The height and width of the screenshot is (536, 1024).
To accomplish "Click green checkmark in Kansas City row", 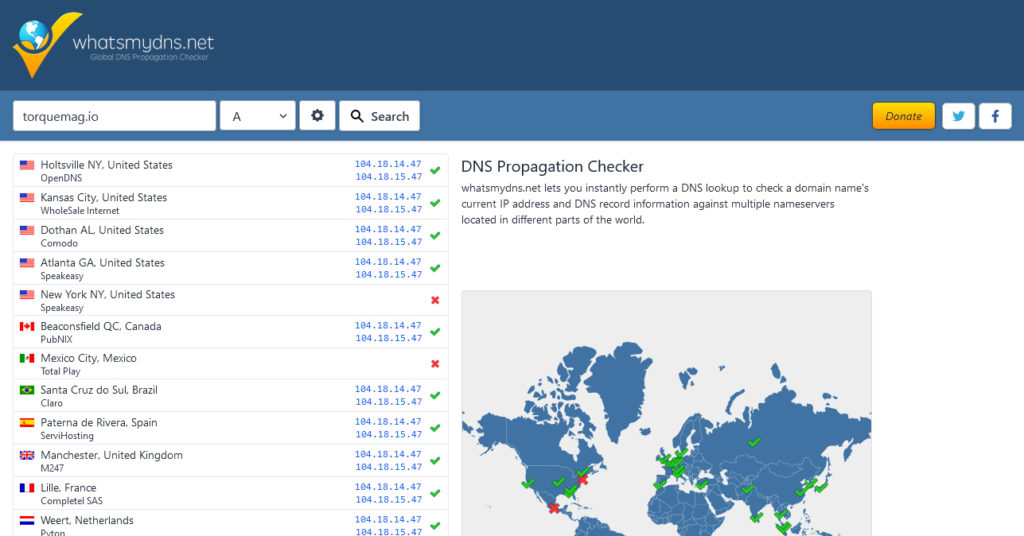I will tap(435, 203).
